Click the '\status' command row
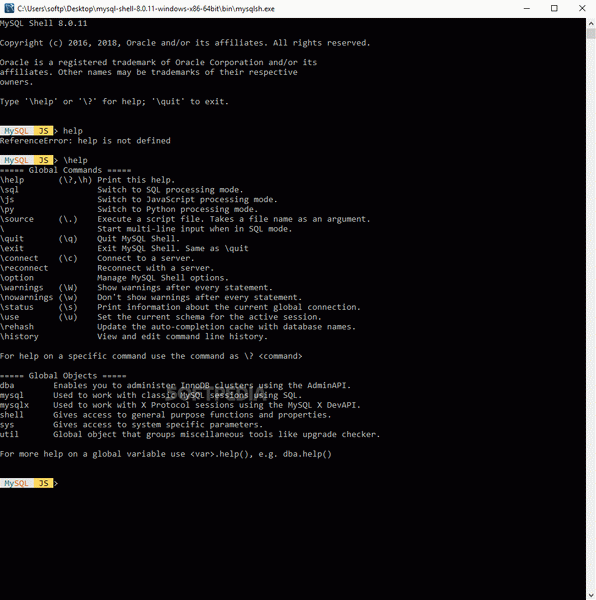Screen dimensions: 596x600 [x=180, y=307]
